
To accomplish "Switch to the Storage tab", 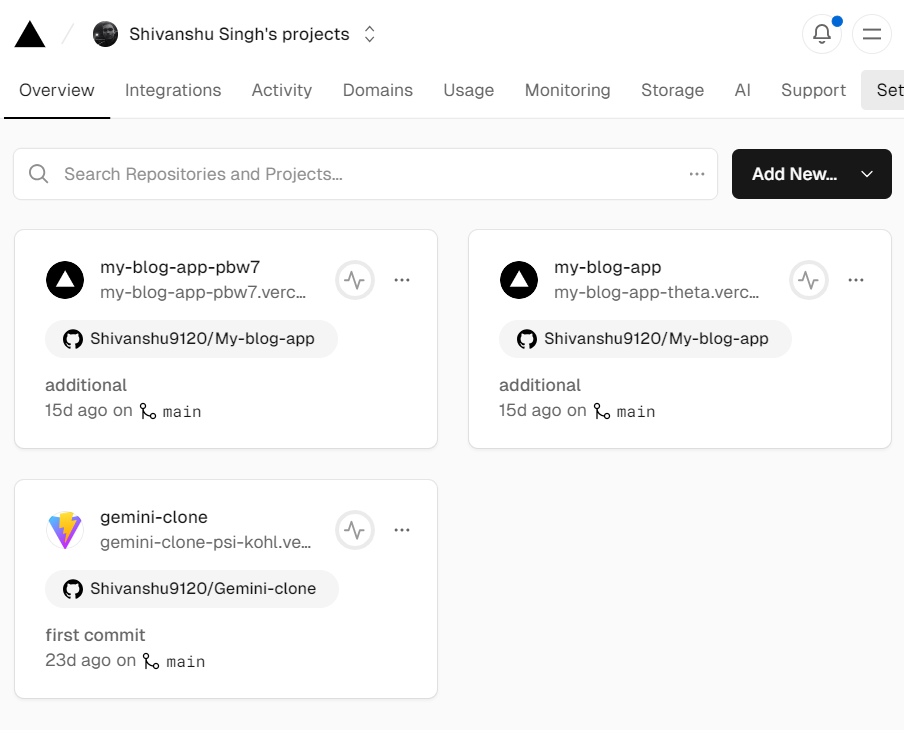I will pyautogui.click(x=672, y=90).
